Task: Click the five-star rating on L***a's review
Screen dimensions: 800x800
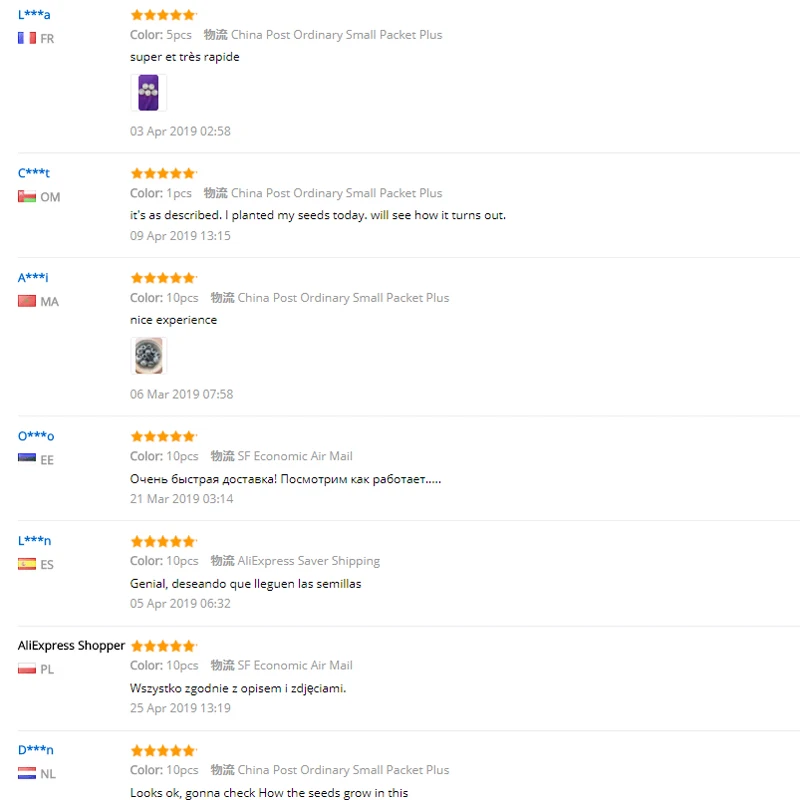Action: coord(163,15)
